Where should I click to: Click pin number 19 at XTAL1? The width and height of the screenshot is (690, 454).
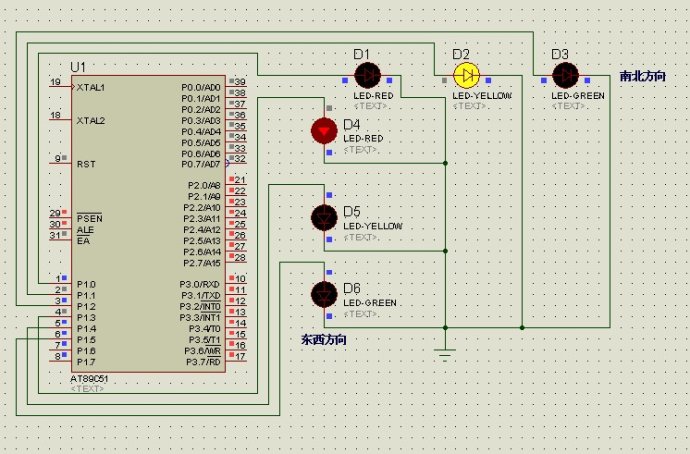click(55, 82)
